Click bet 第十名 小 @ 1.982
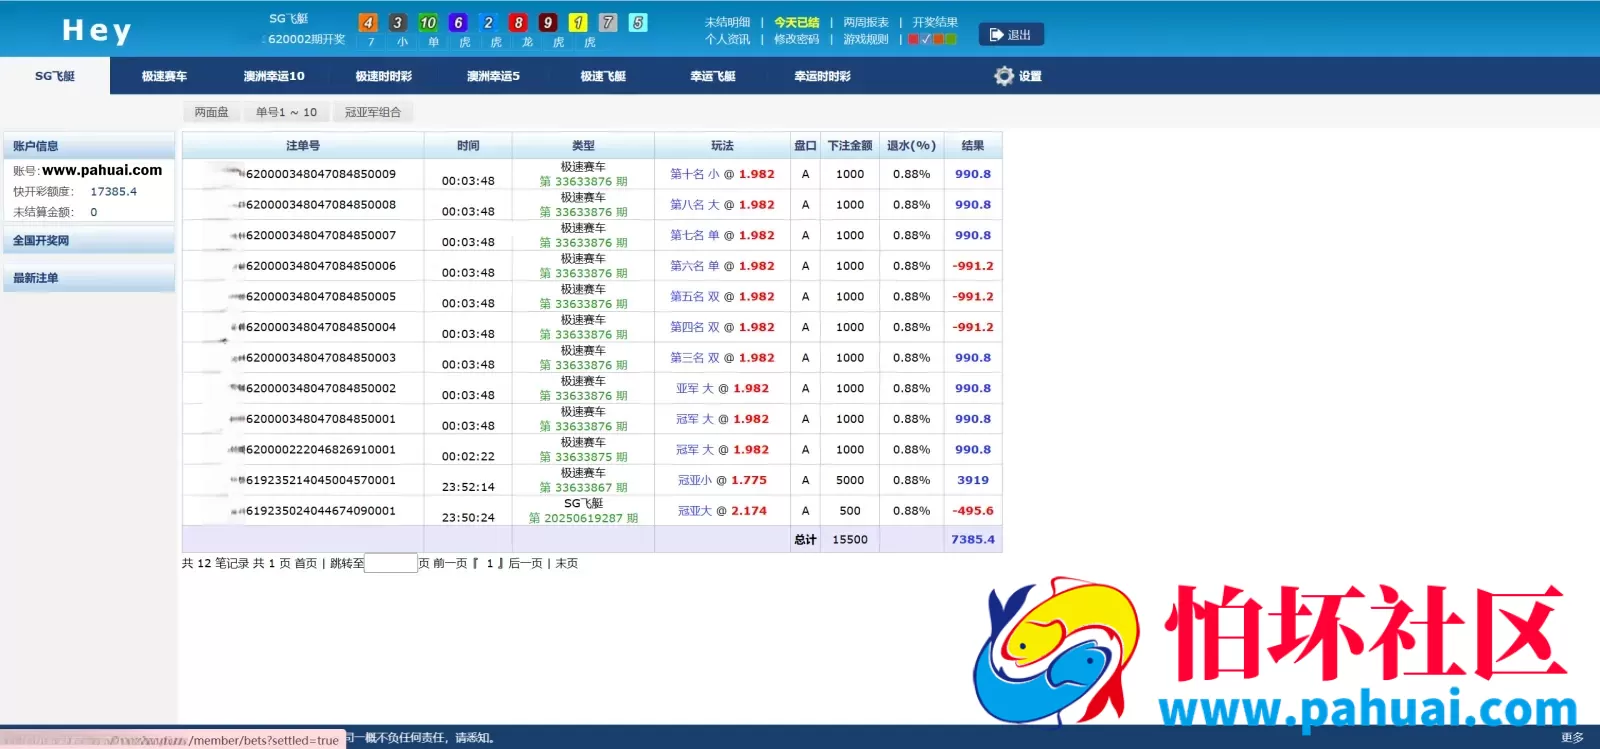The width and height of the screenshot is (1600, 749). (722, 174)
